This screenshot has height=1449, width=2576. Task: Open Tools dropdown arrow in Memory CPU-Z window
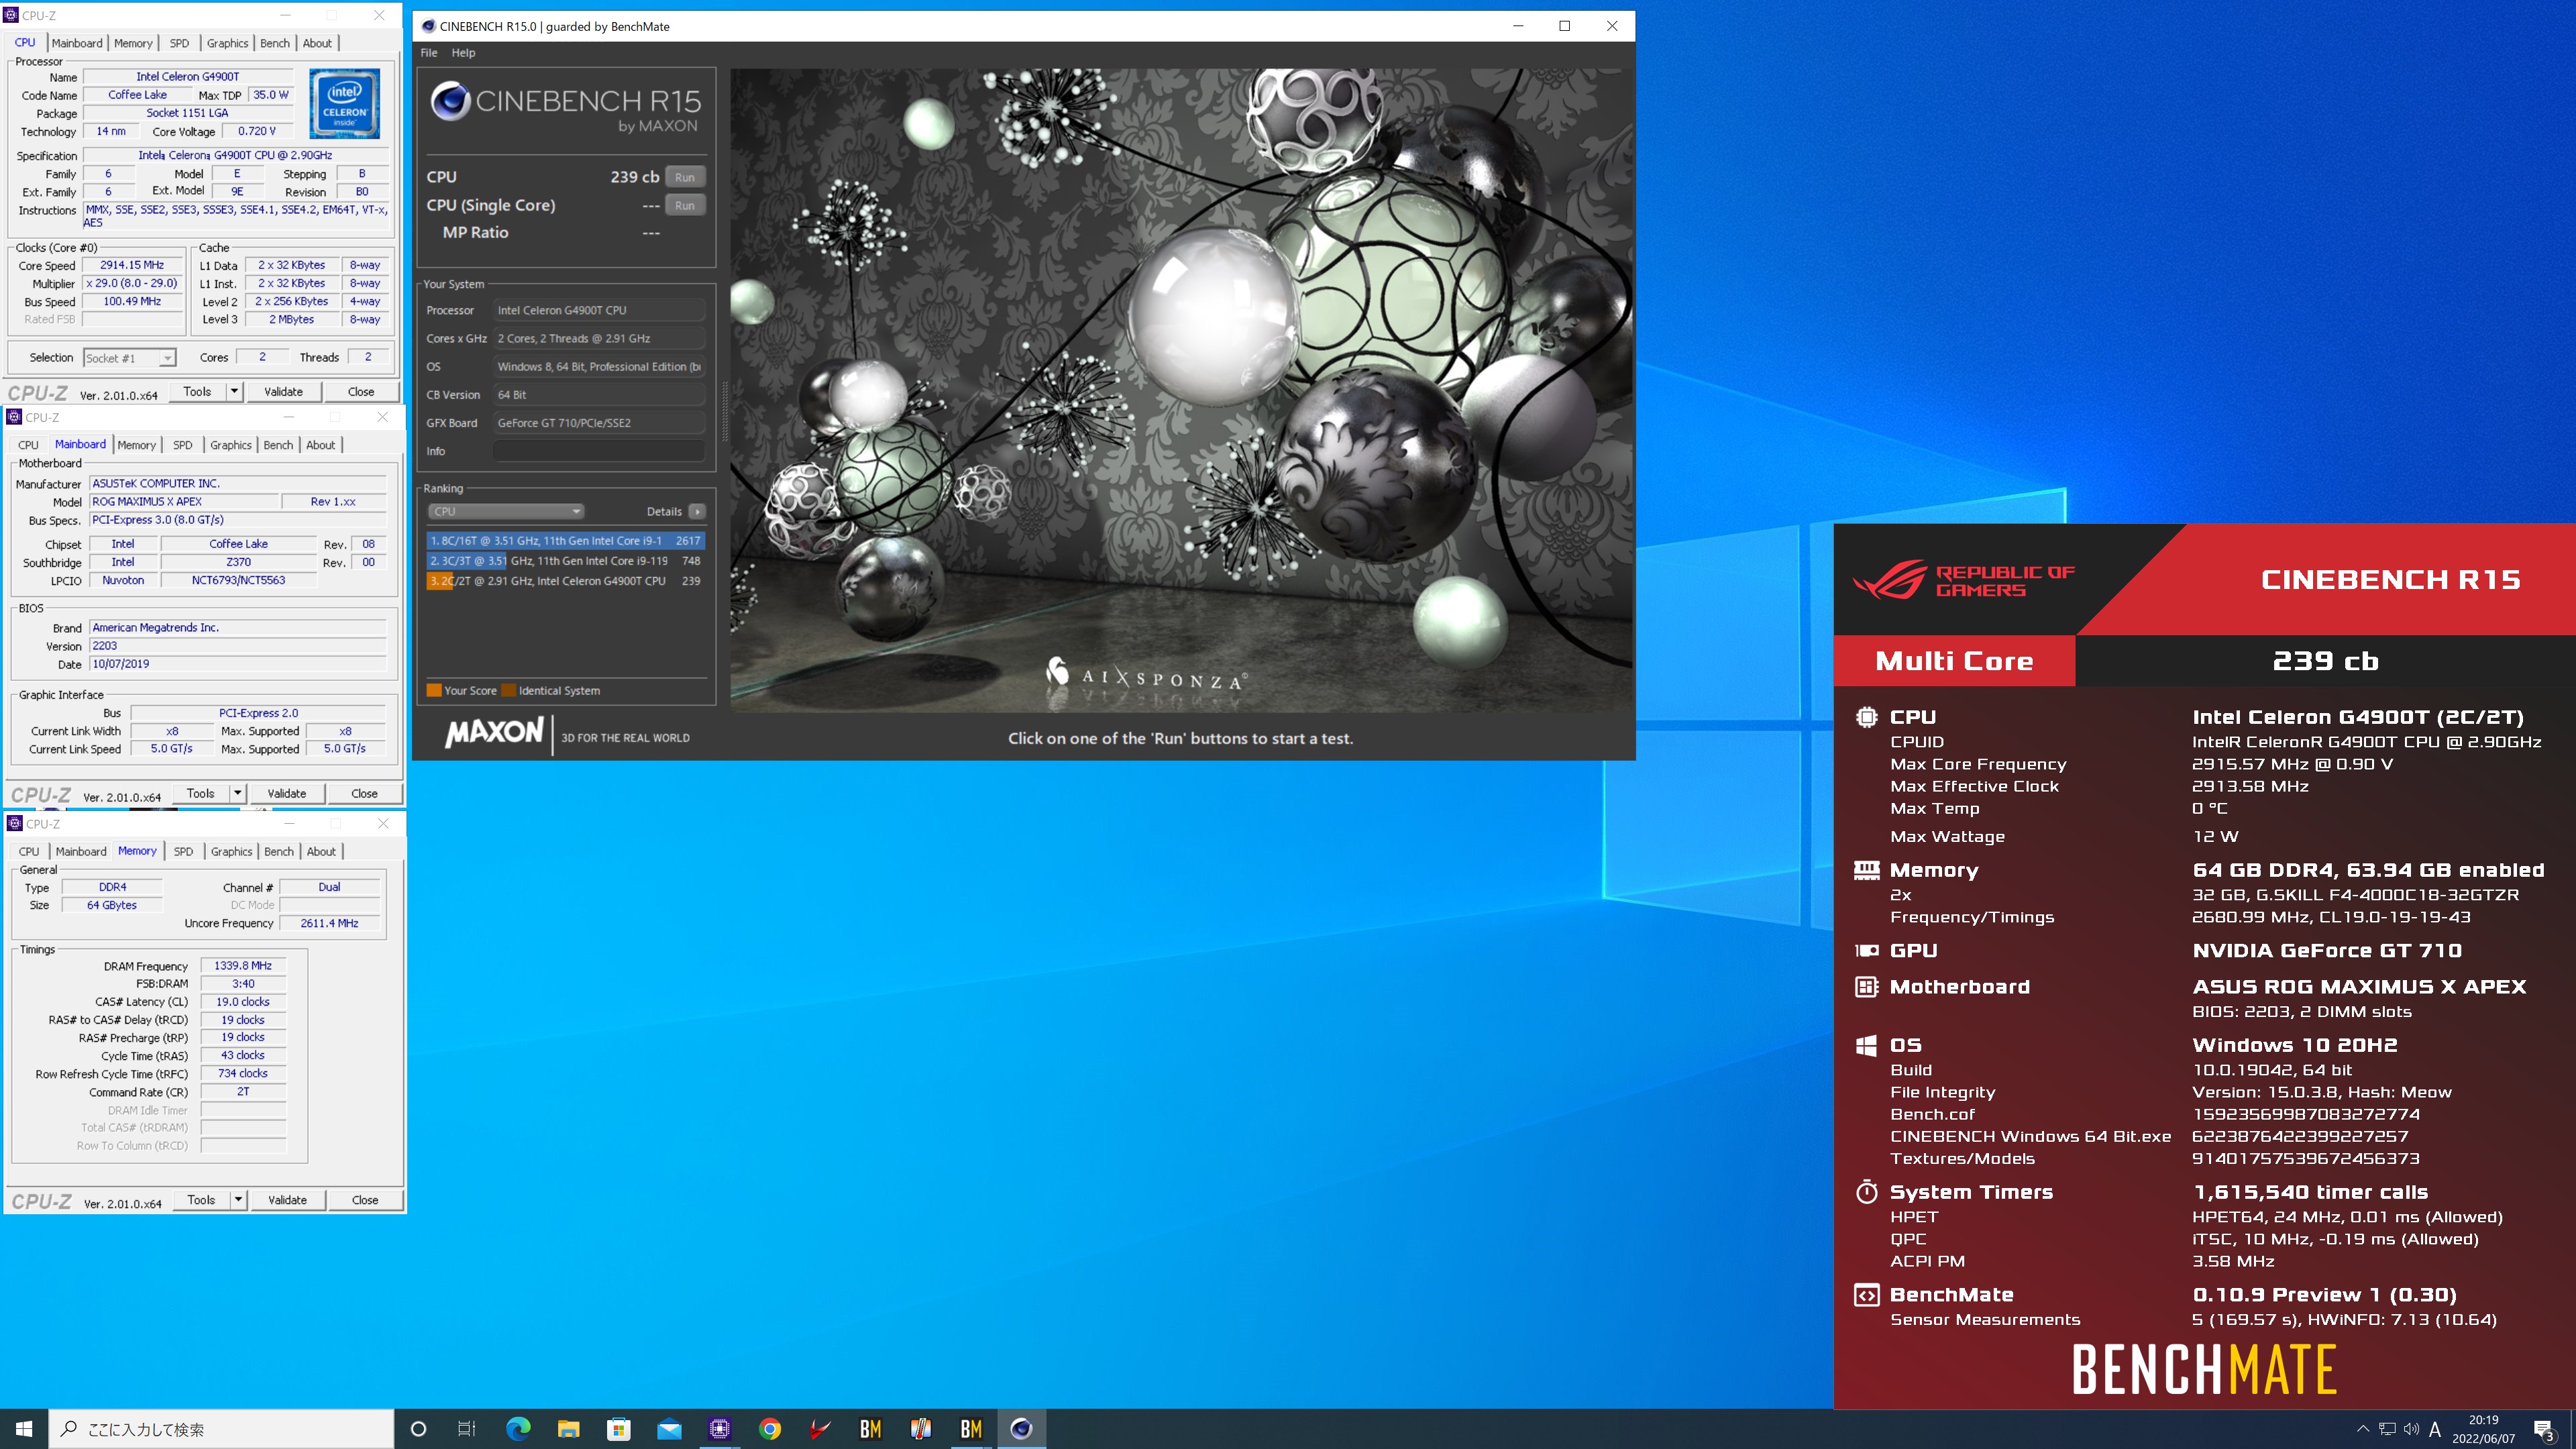(238, 1199)
